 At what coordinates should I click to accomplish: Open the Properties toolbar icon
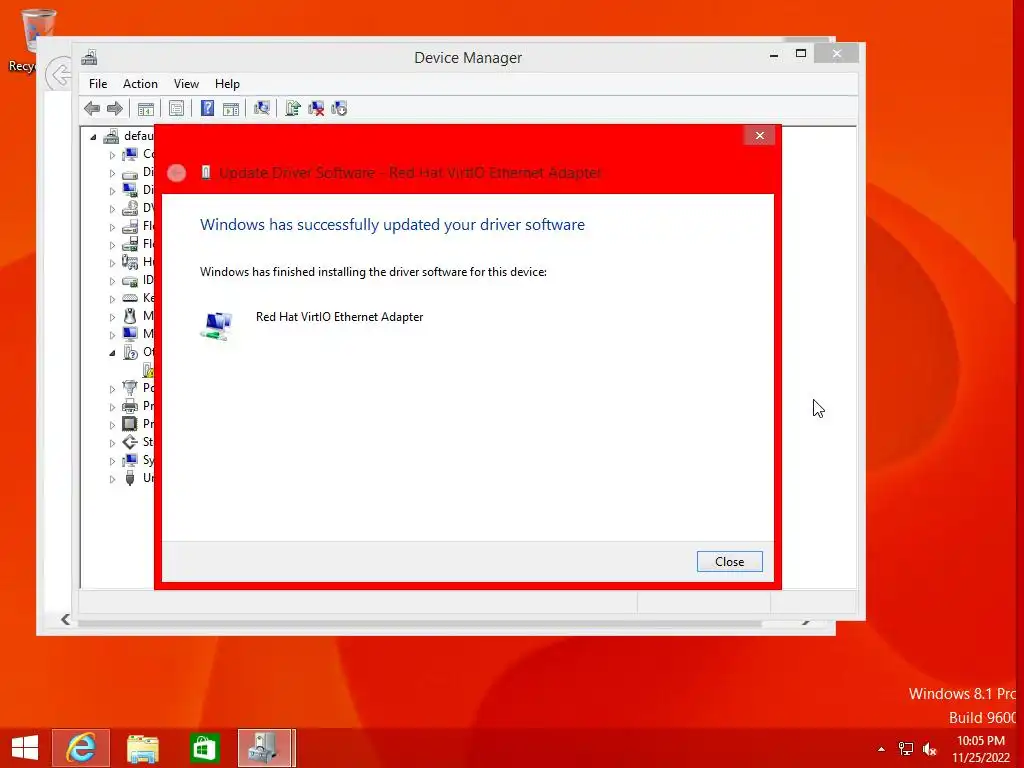176,108
